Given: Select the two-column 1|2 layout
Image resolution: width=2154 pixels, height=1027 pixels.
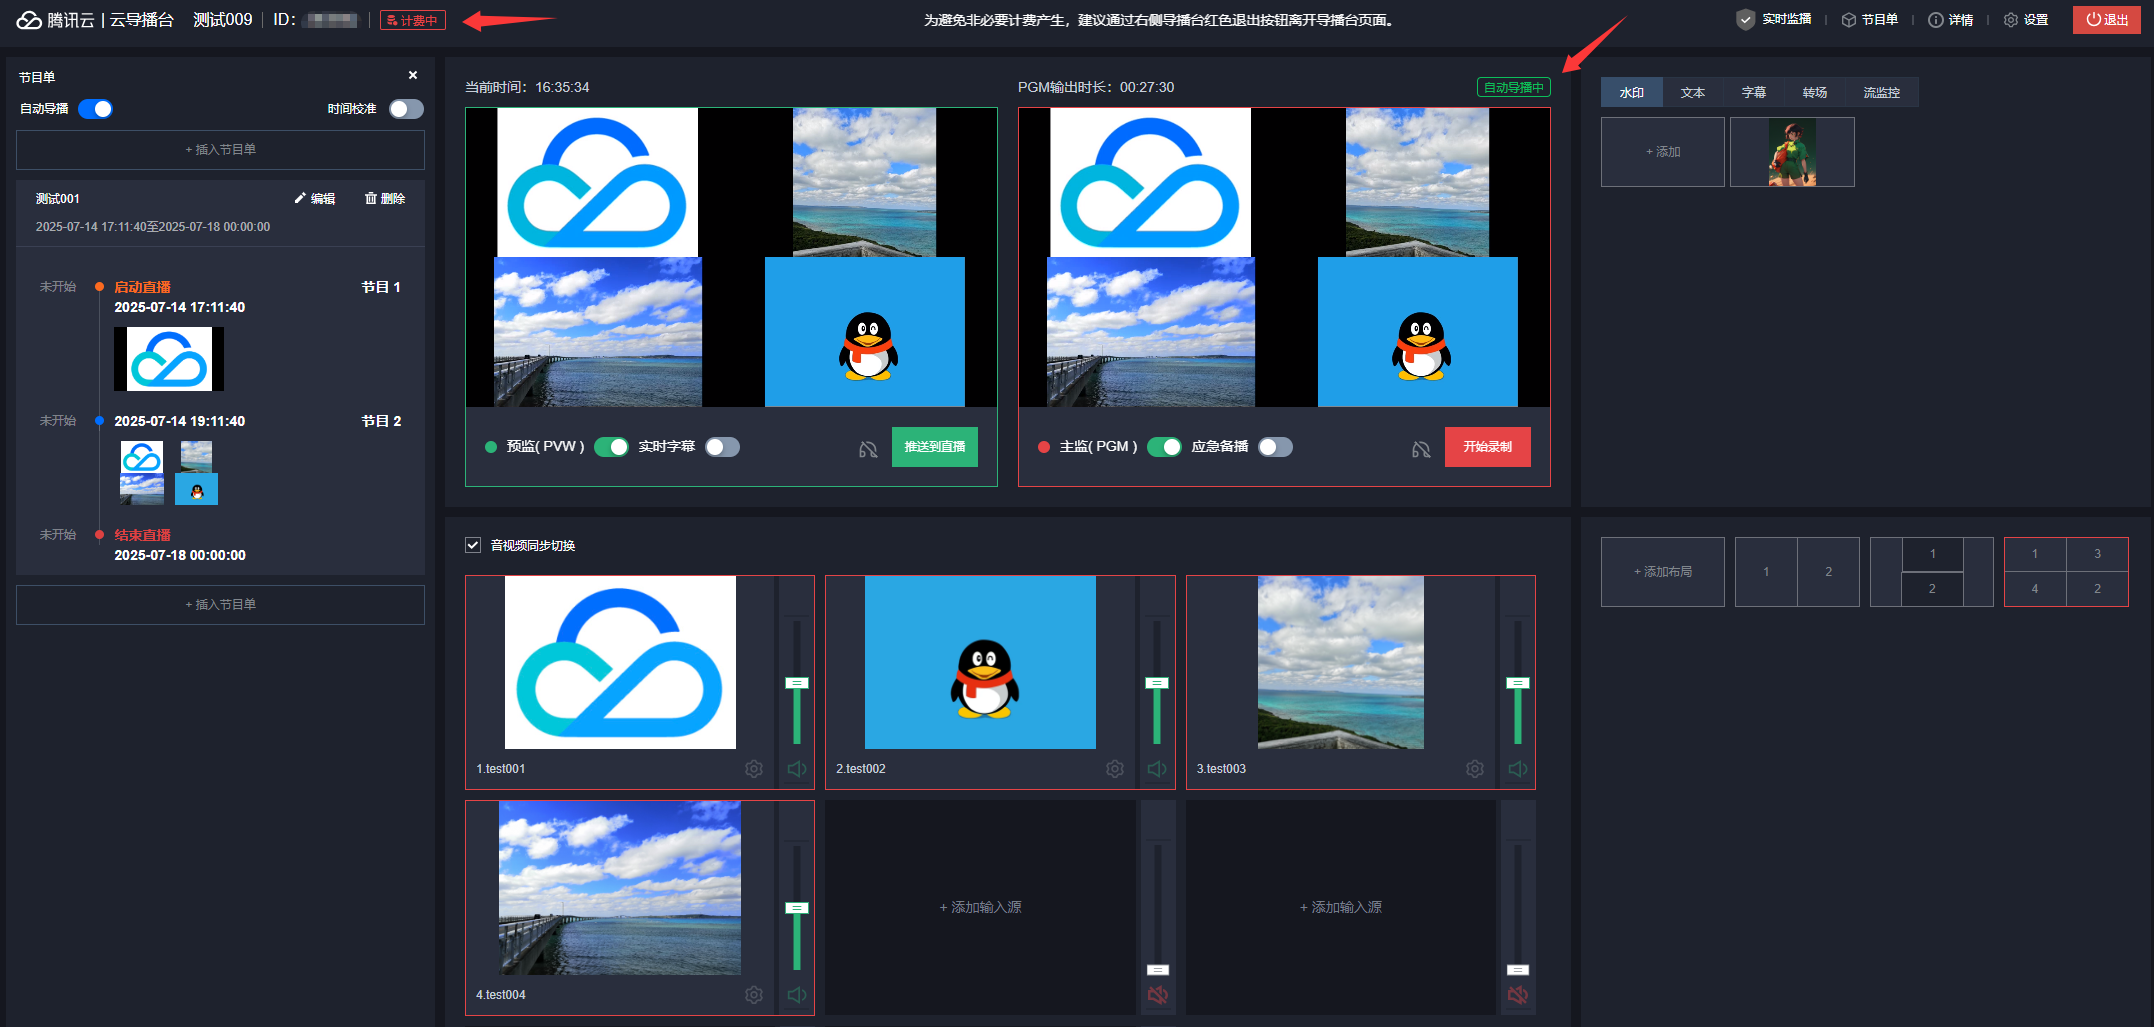Looking at the screenshot, I should point(1797,572).
